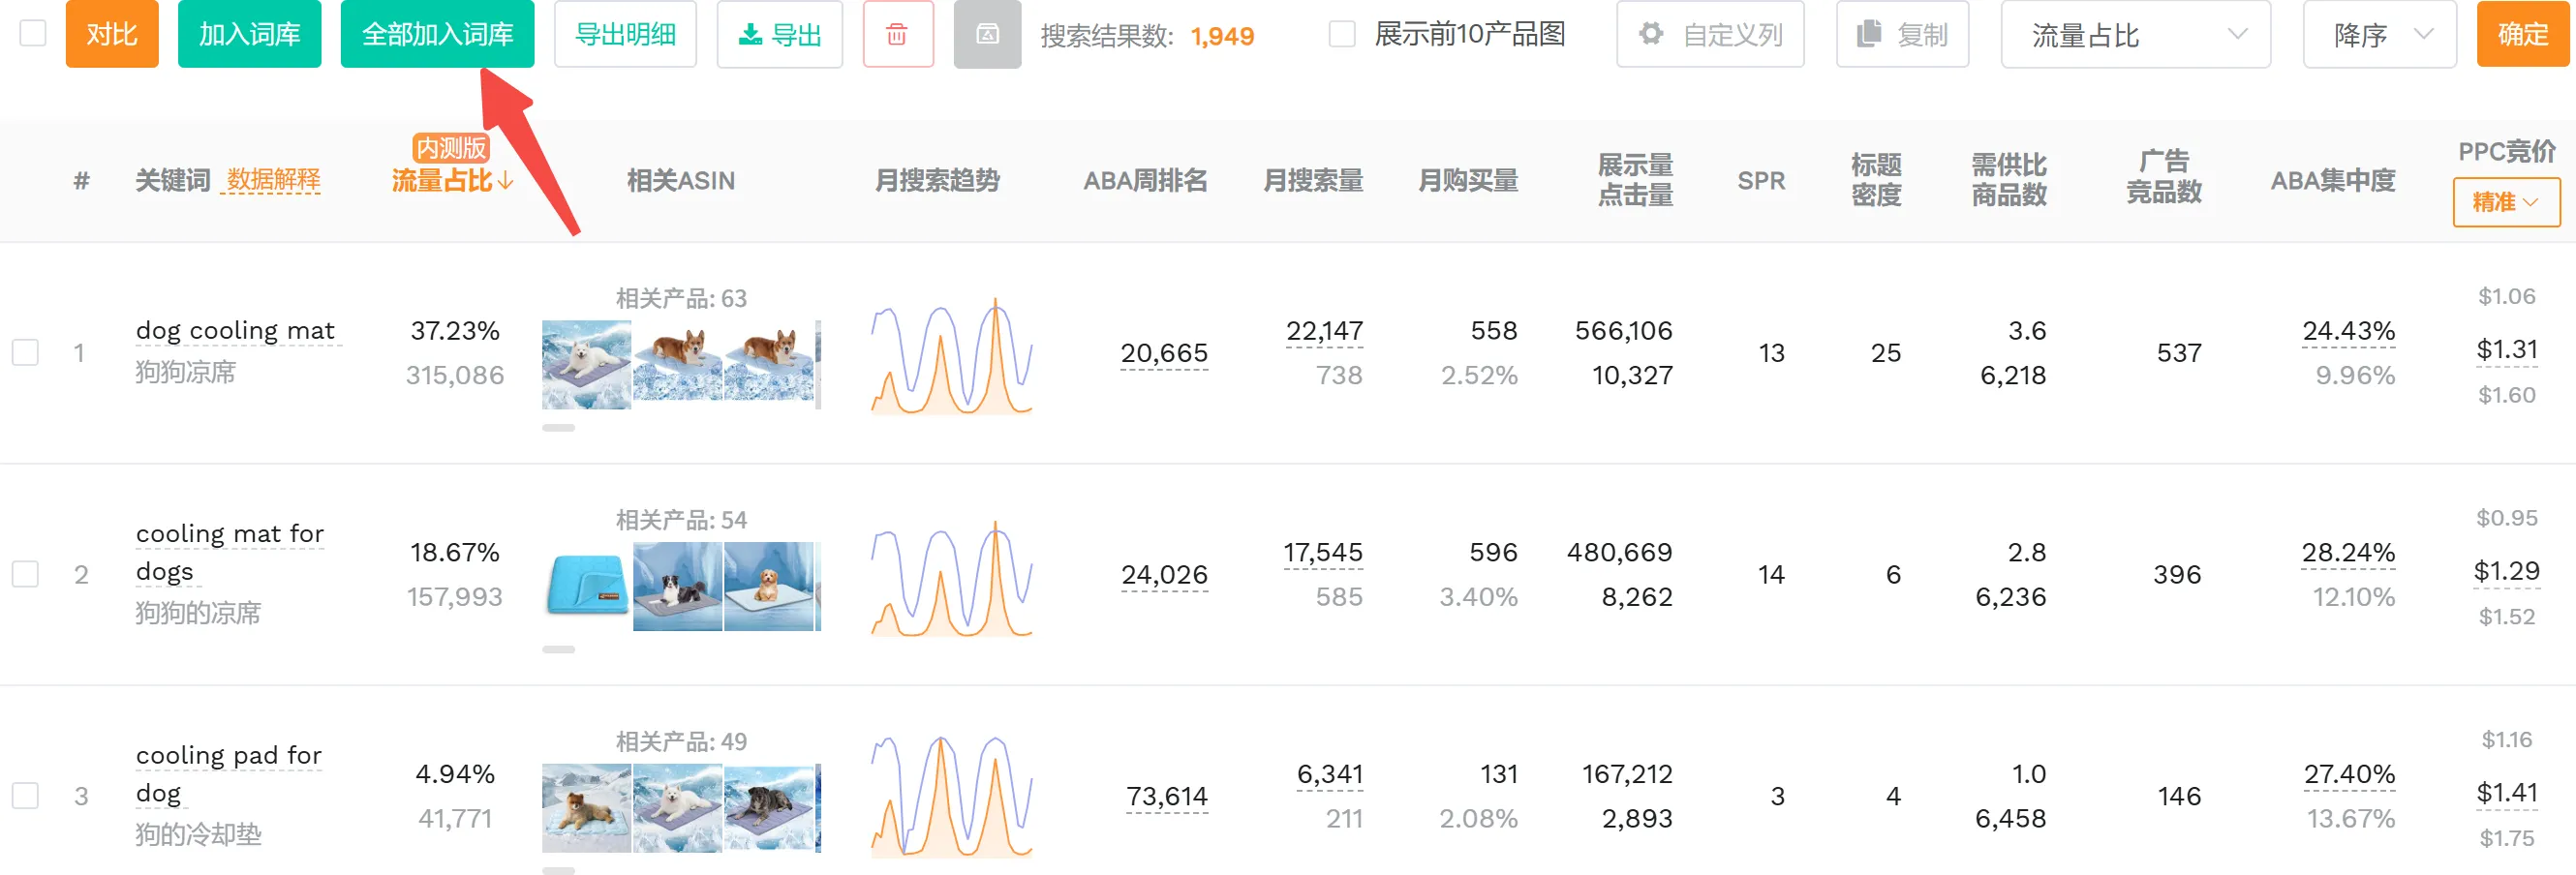Open the 数据解释 explanation link
Viewport: 2576px width, 875px height.
(x=272, y=181)
